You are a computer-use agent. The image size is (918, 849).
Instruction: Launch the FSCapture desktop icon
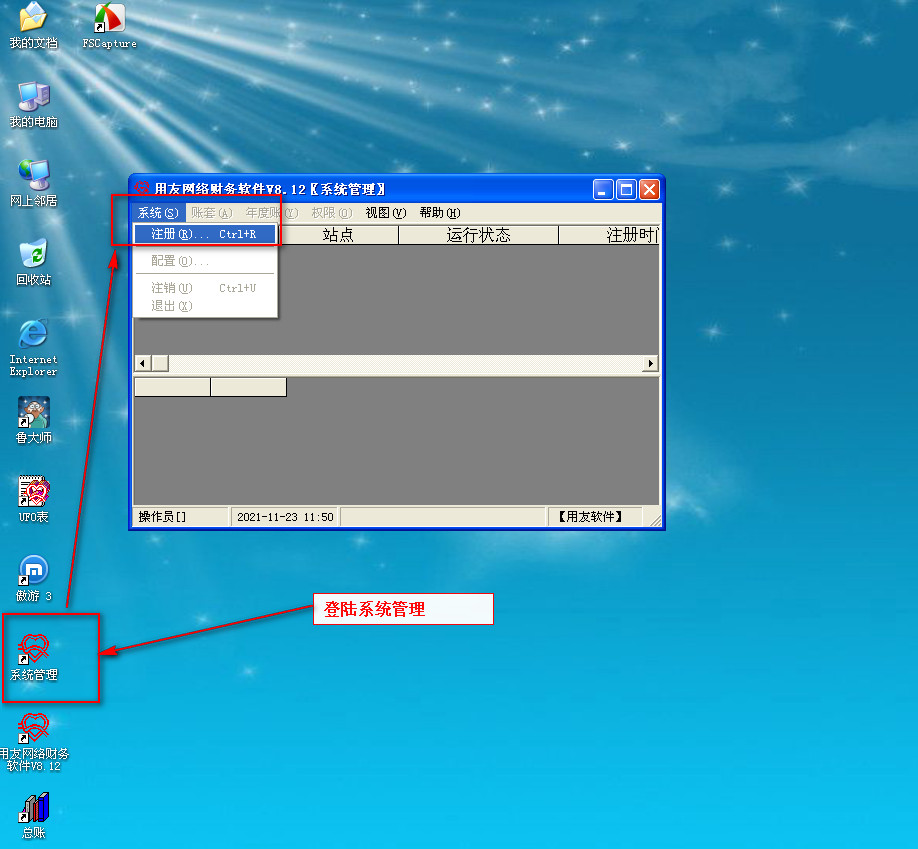click(x=109, y=20)
